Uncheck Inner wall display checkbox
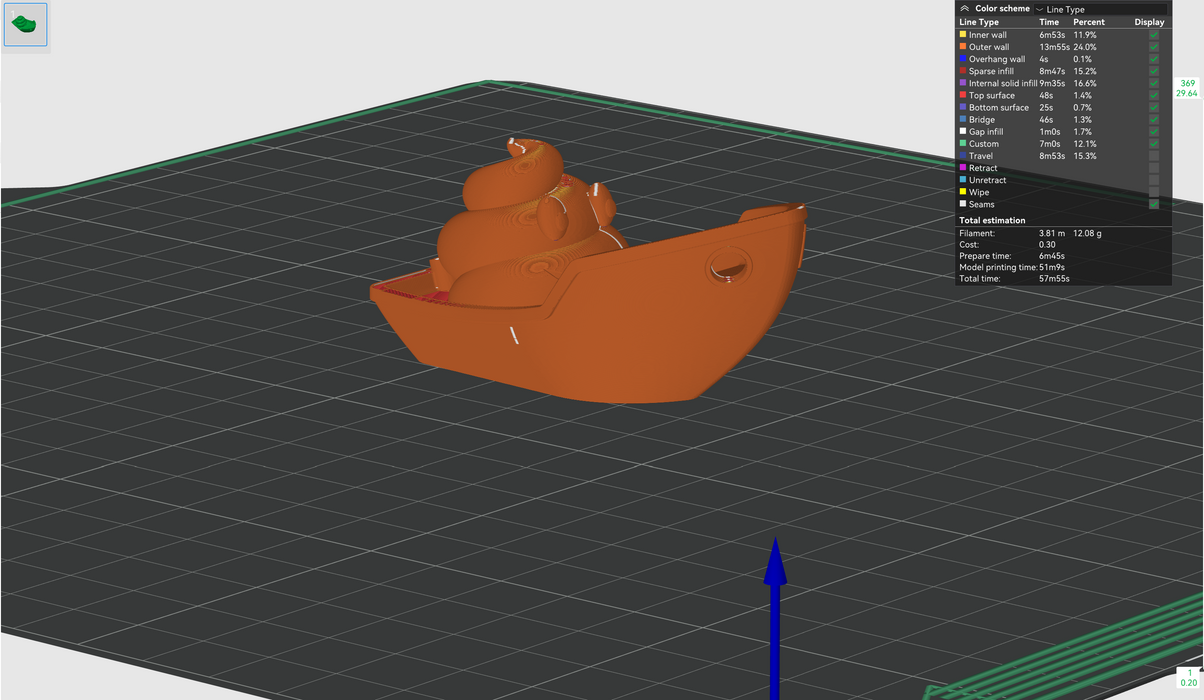The image size is (1204, 700). pyautogui.click(x=1154, y=35)
